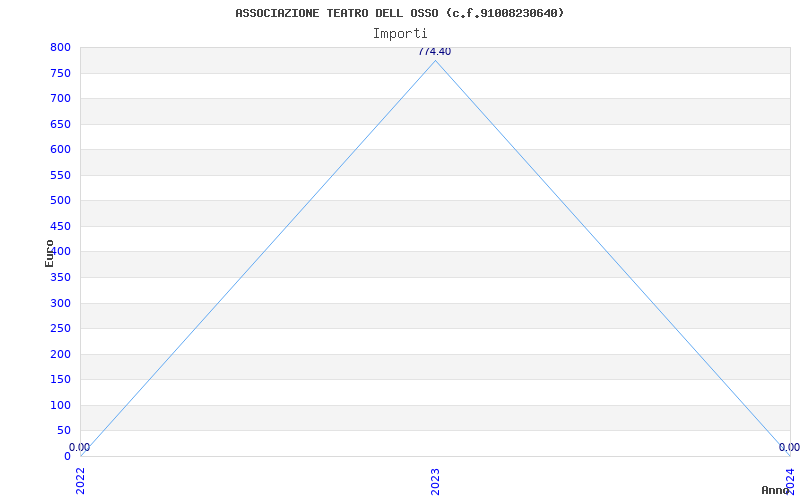Click the 350 y-axis tick label
Viewport: 800px width, 500px height.
pyautogui.click(x=60, y=278)
